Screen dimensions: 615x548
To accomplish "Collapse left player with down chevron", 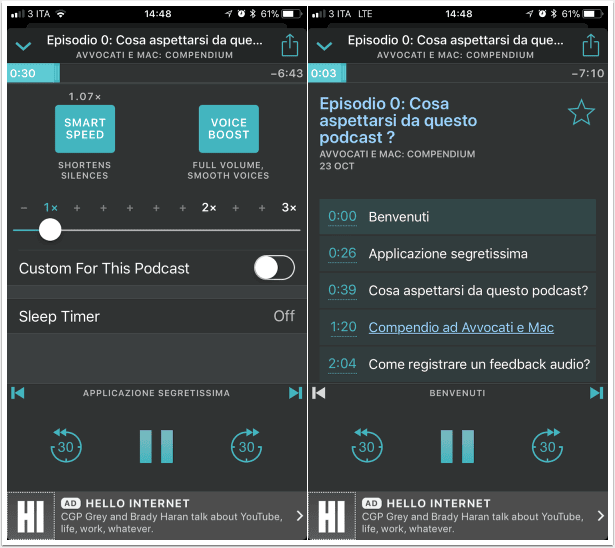I will (x=24, y=46).
